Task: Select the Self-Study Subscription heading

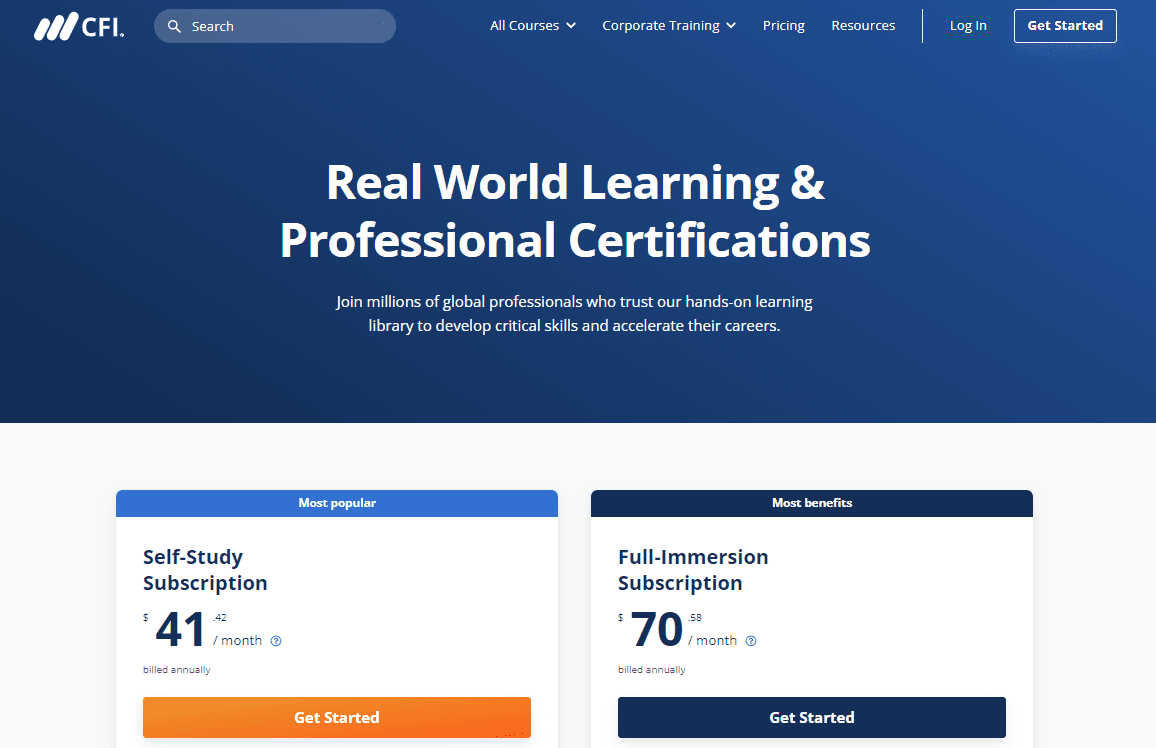Action: point(205,570)
